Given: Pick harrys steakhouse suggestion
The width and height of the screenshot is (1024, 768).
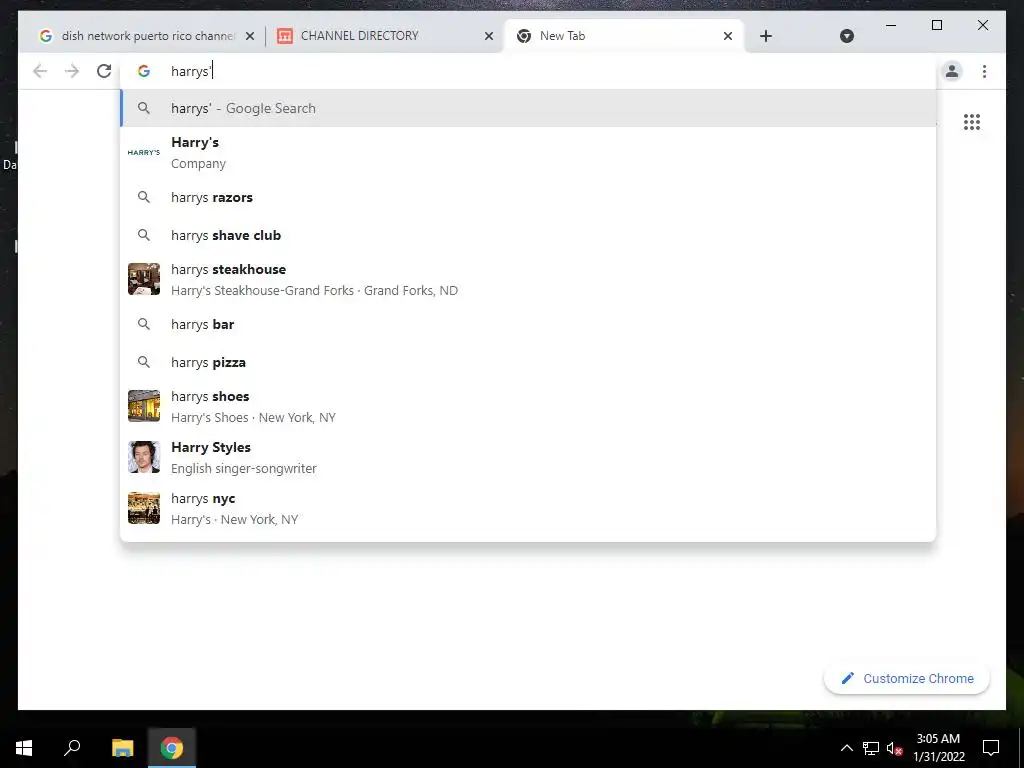Looking at the screenshot, I should click(528, 280).
